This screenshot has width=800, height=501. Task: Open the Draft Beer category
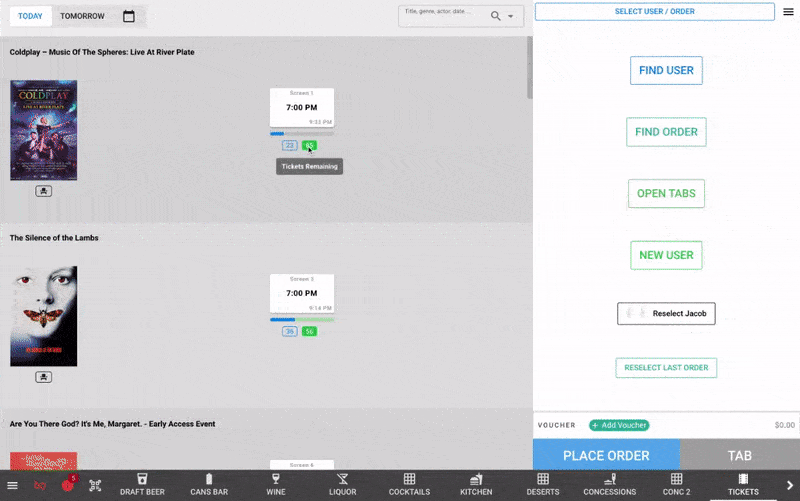[142, 485]
